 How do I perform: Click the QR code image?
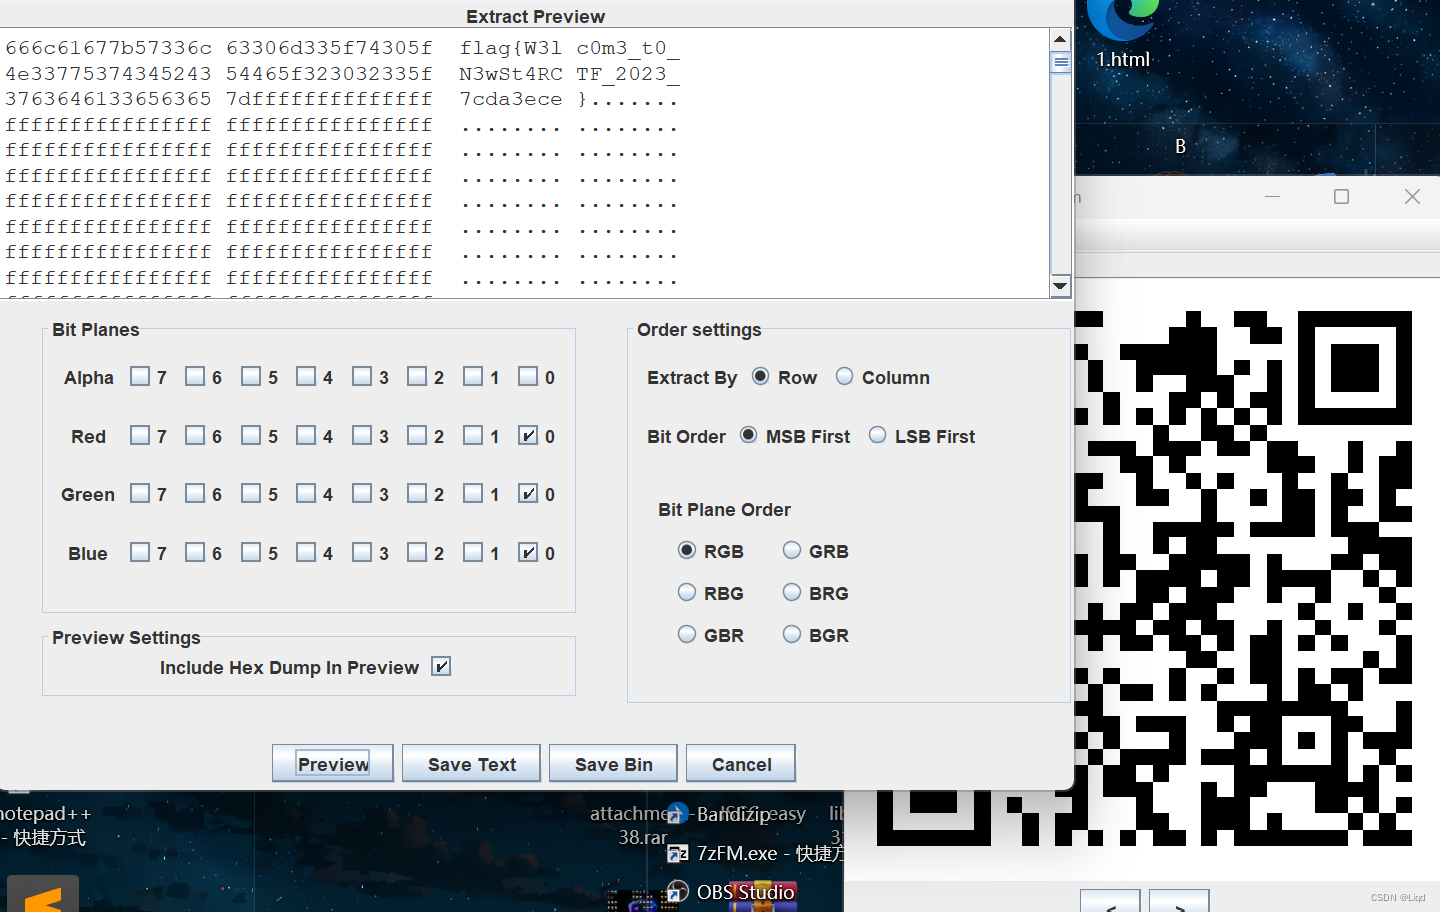tap(1245, 577)
